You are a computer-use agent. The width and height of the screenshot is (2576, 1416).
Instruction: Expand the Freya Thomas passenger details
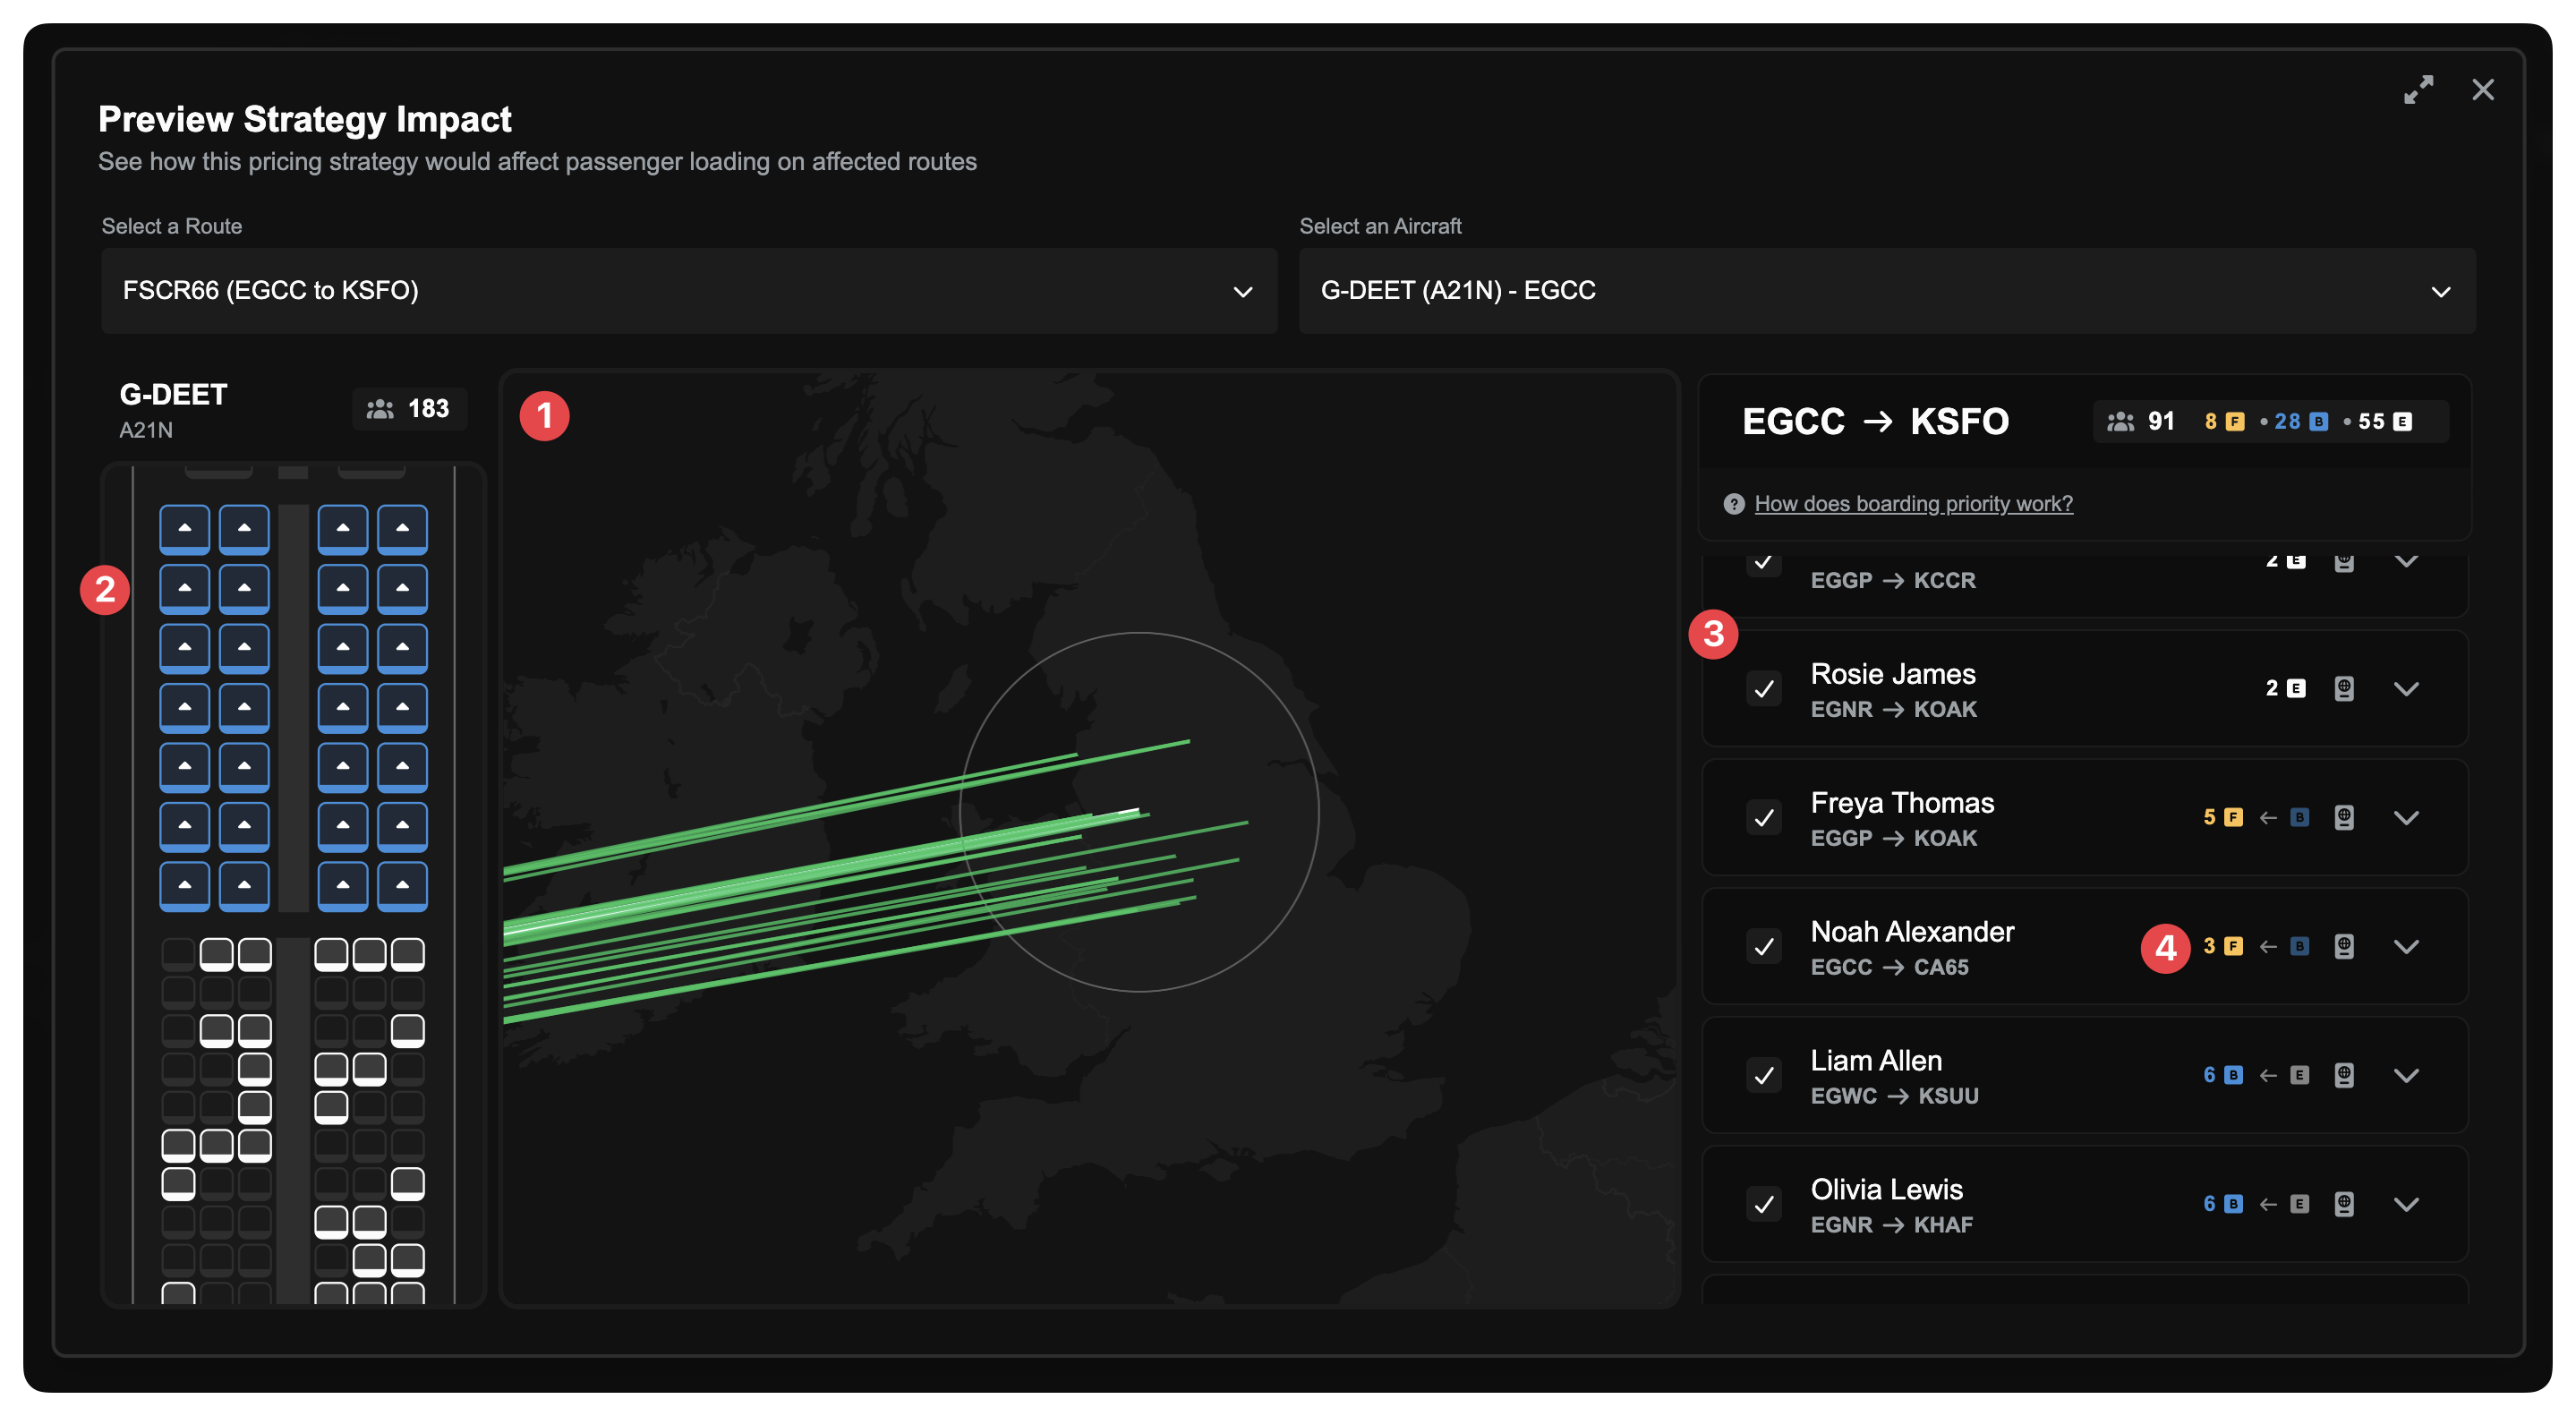[2406, 817]
